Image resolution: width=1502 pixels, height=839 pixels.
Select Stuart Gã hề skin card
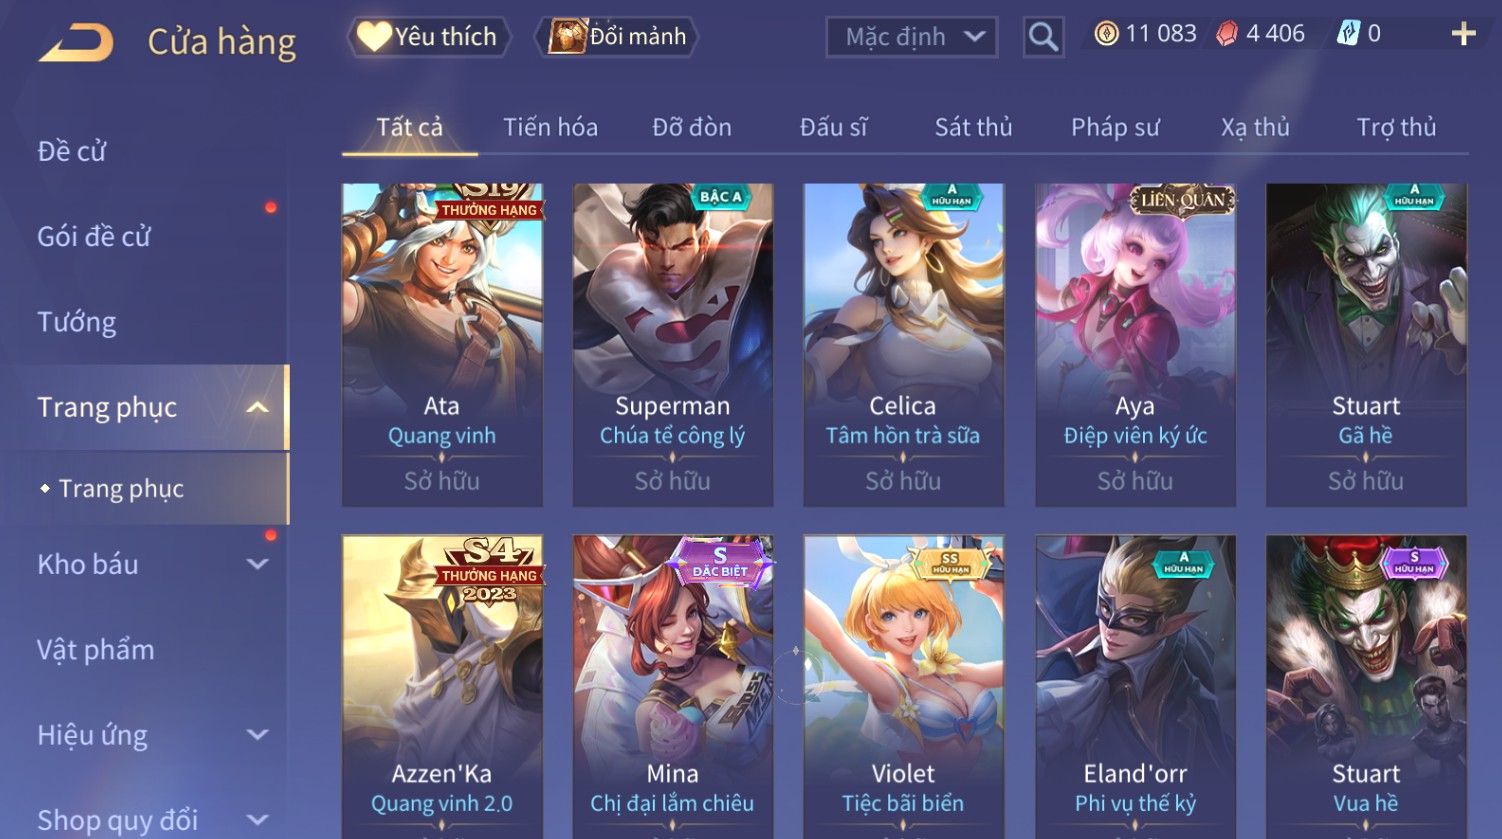(x=1366, y=344)
